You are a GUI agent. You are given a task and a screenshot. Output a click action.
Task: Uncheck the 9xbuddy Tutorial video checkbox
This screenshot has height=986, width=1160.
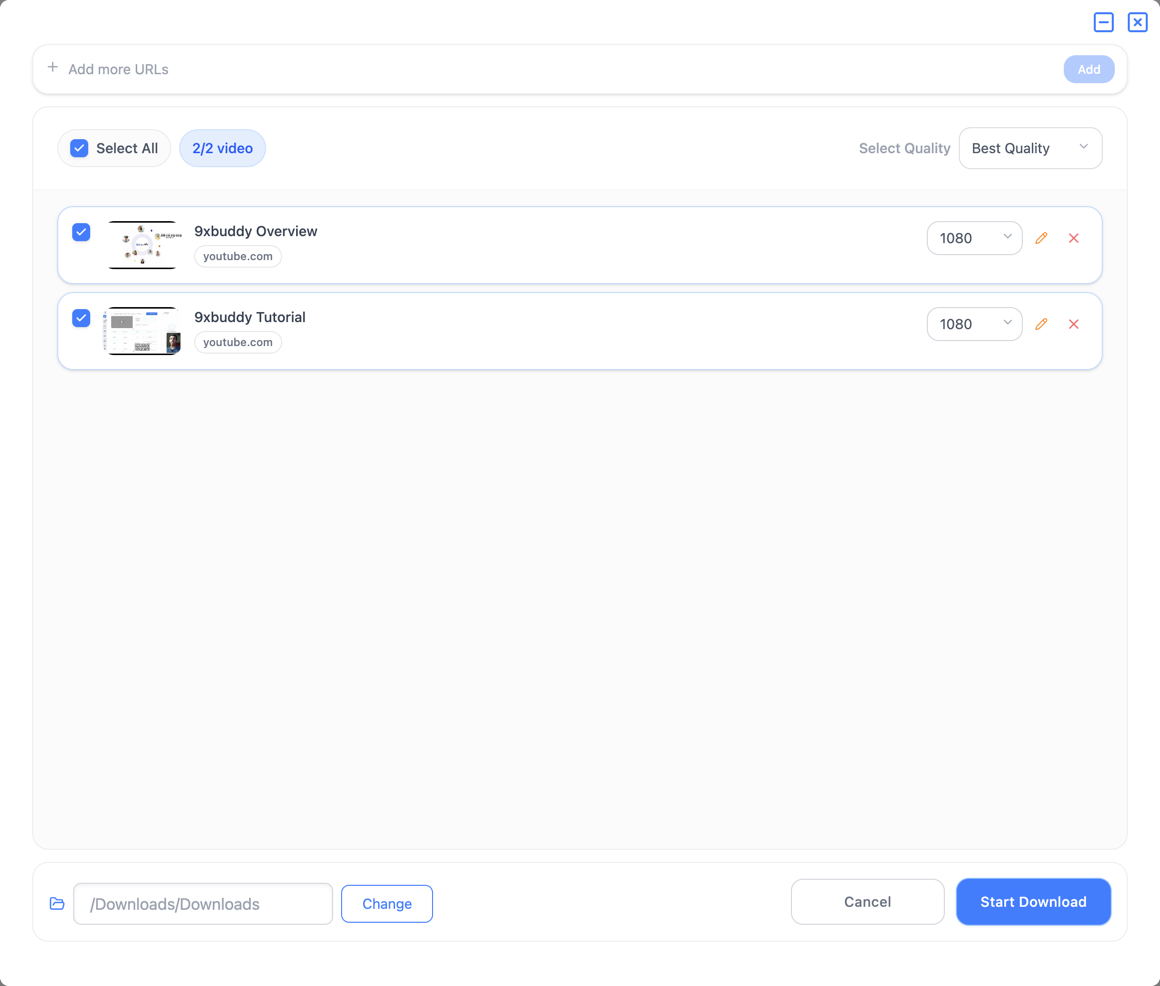pos(81,318)
